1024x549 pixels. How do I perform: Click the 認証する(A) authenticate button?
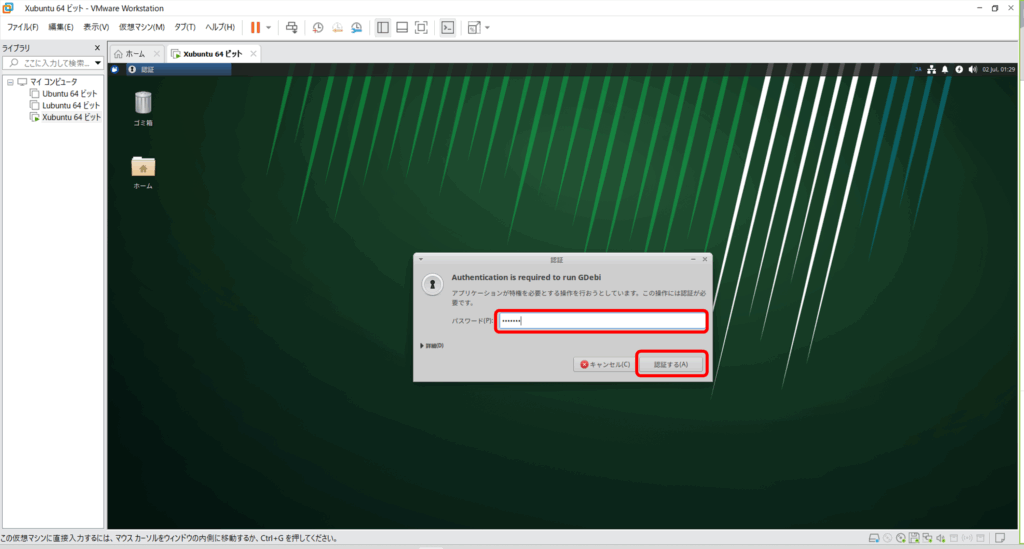[x=671, y=364]
